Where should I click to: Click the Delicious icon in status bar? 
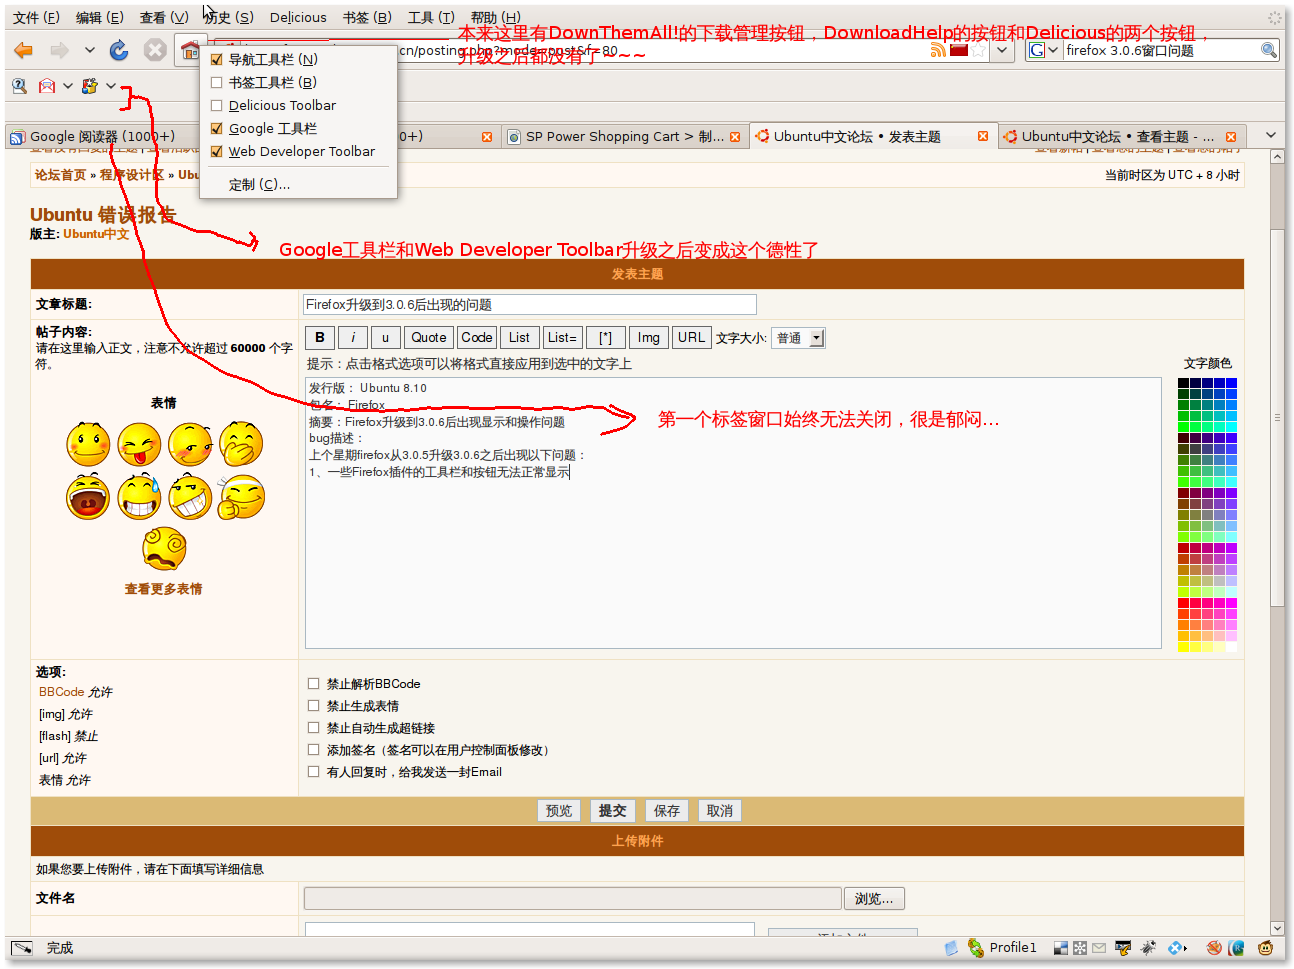click(1061, 948)
